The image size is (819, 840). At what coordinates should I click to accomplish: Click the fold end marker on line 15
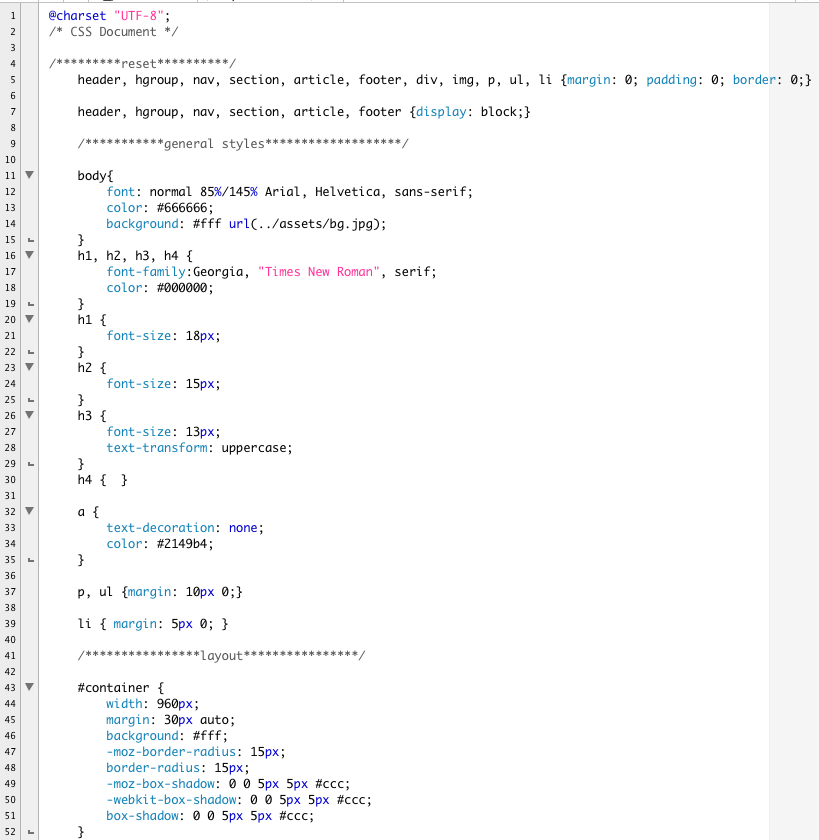tap(29, 240)
